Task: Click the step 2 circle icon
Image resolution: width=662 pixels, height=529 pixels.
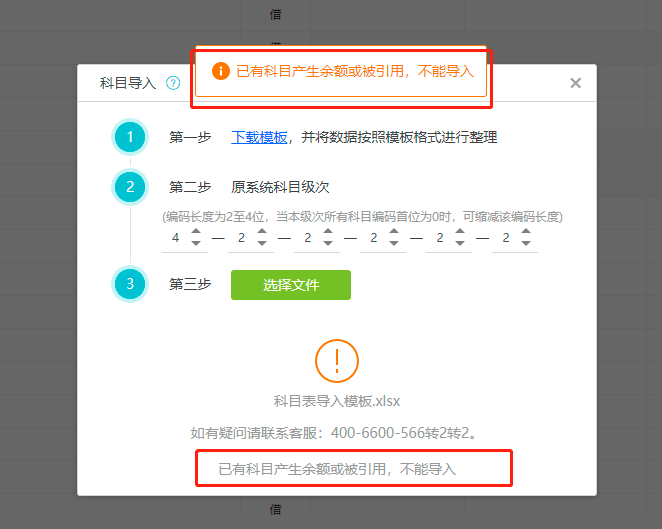Action: (130, 187)
